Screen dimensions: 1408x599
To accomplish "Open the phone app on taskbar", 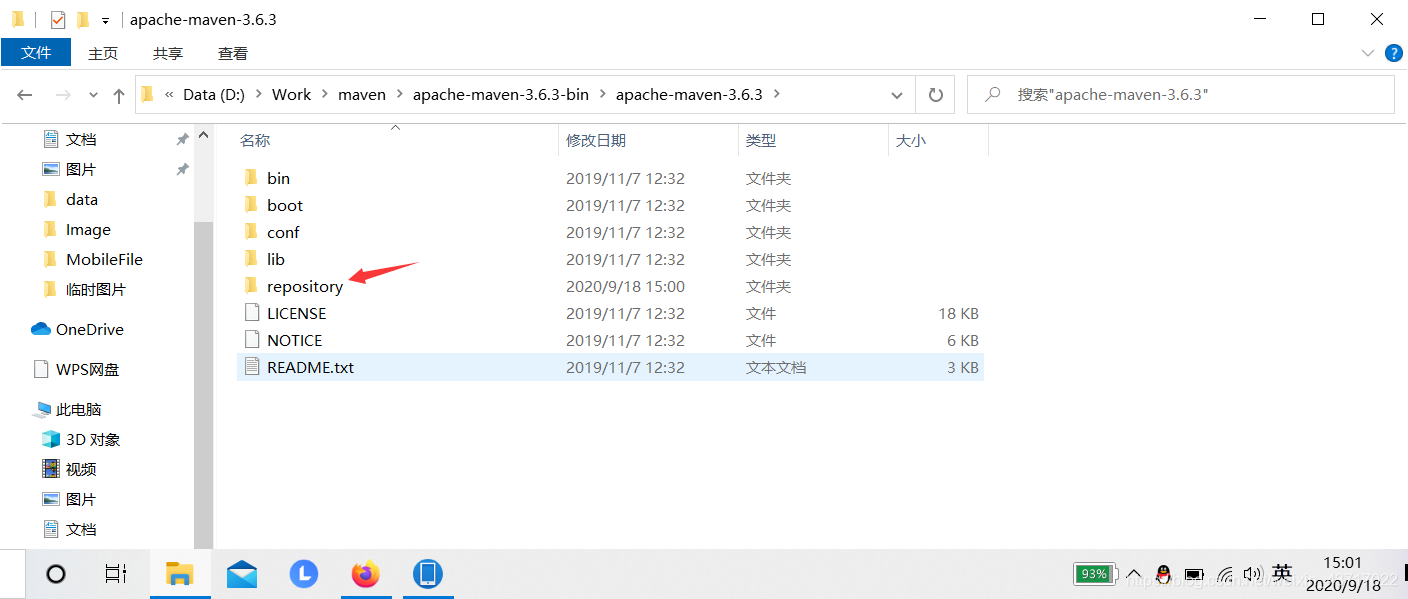I will pos(428,574).
